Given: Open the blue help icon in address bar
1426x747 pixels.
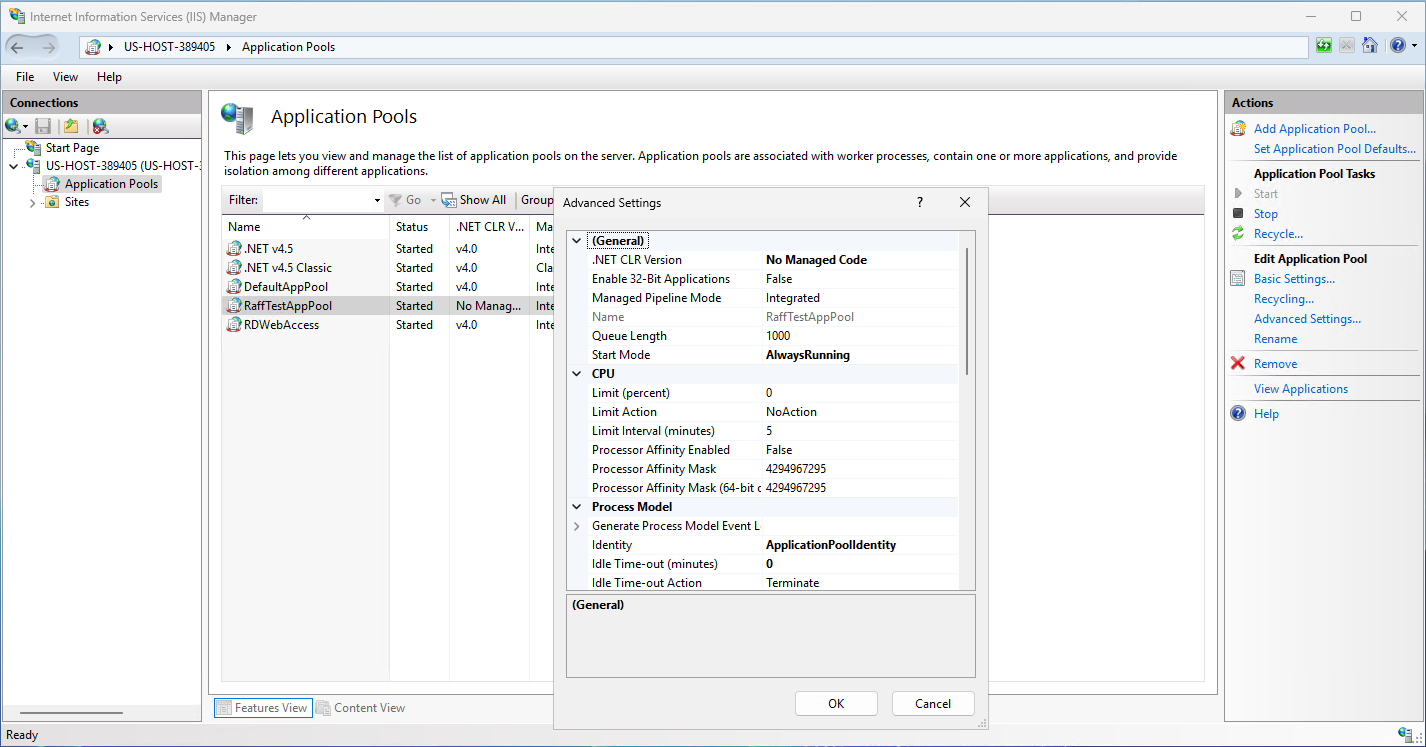Looking at the screenshot, I should [1396, 46].
